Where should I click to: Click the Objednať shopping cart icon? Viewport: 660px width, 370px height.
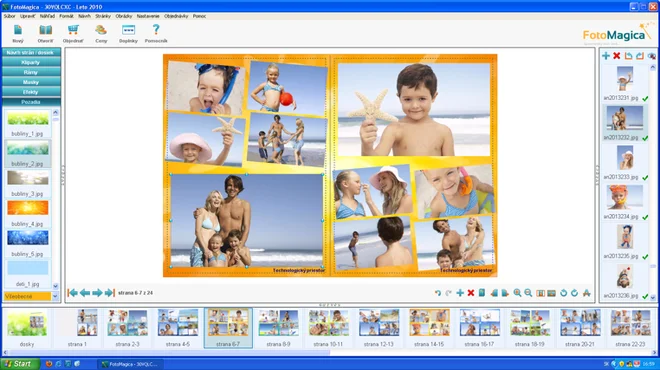[x=73, y=30]
